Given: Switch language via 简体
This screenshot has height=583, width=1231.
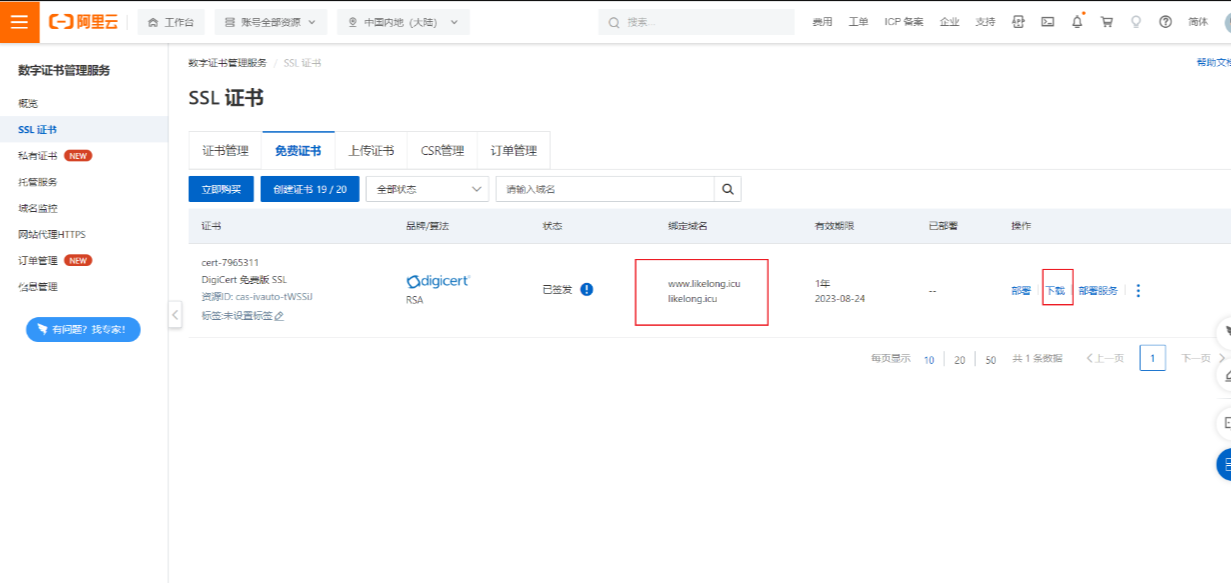Looking at the screenshot, I should [1197, 22].
